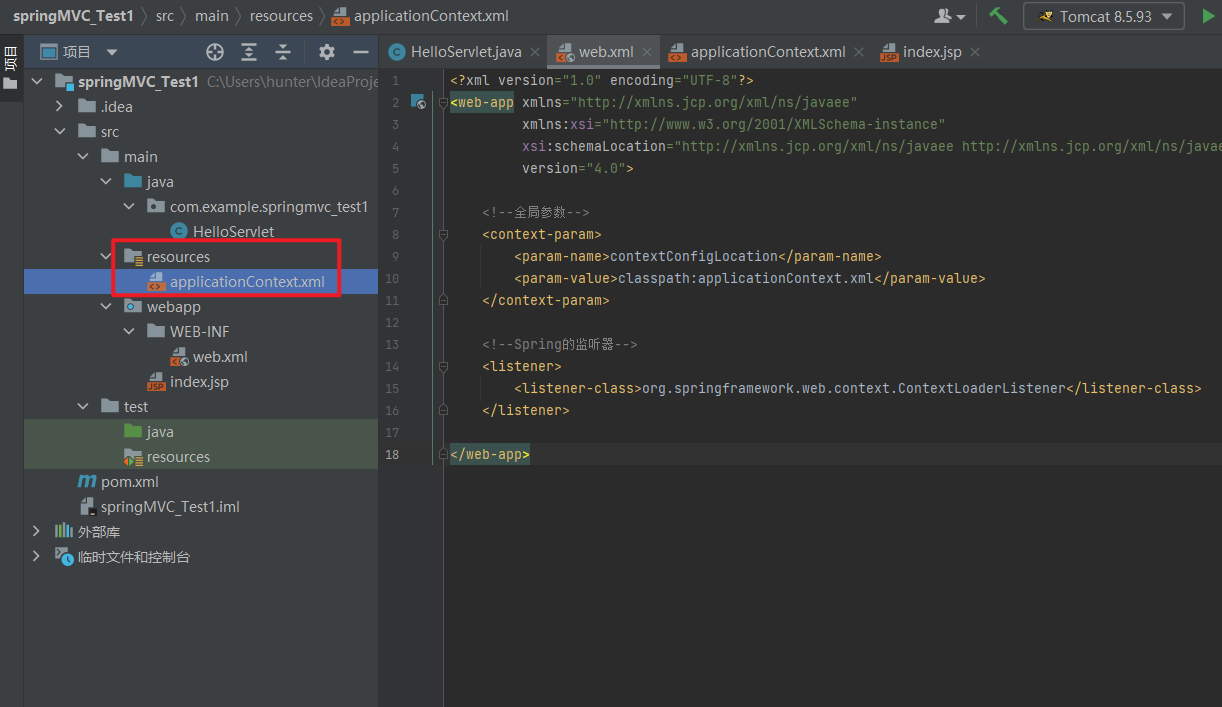The width and height of the screenshot is (1222, 707).
Task: Open the user account icon dropdown
Action: click(949, 16)
